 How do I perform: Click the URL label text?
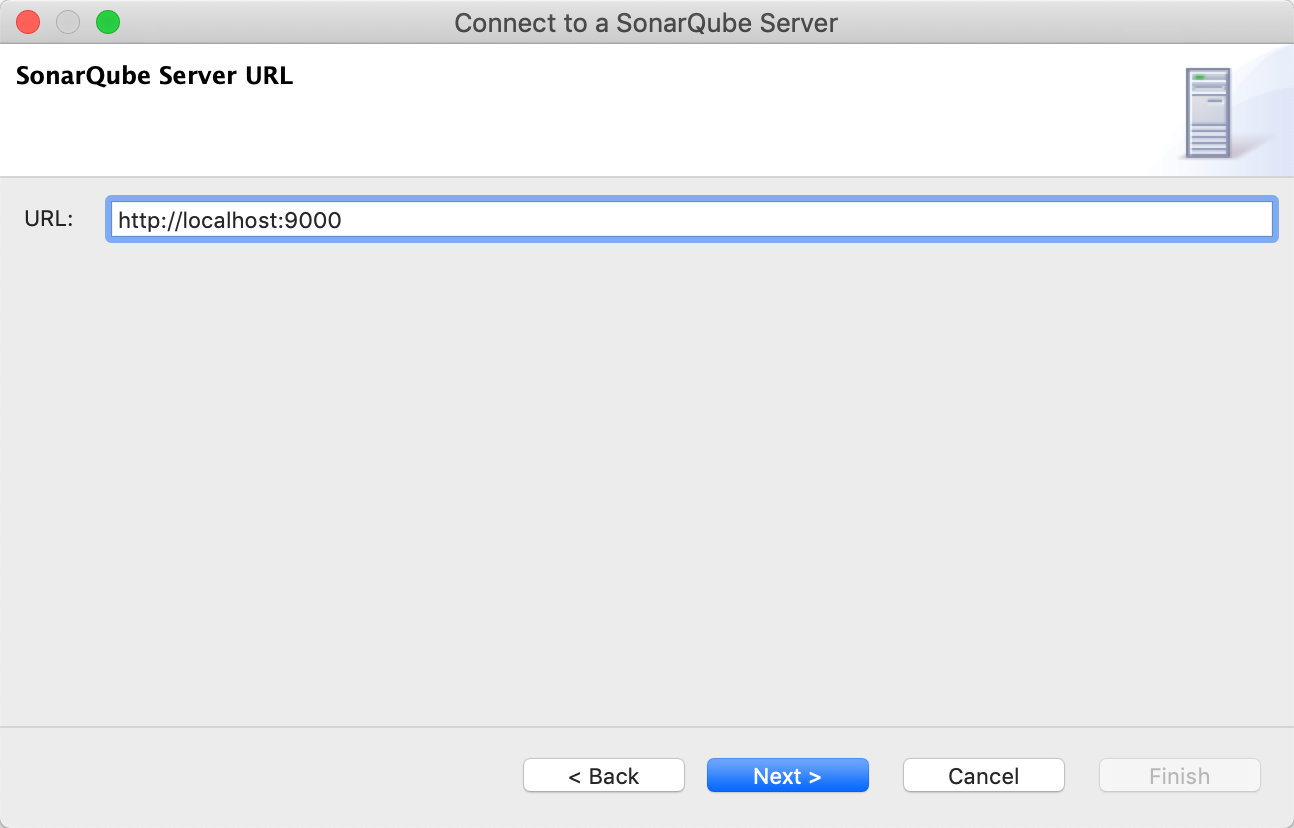(48, 218)
